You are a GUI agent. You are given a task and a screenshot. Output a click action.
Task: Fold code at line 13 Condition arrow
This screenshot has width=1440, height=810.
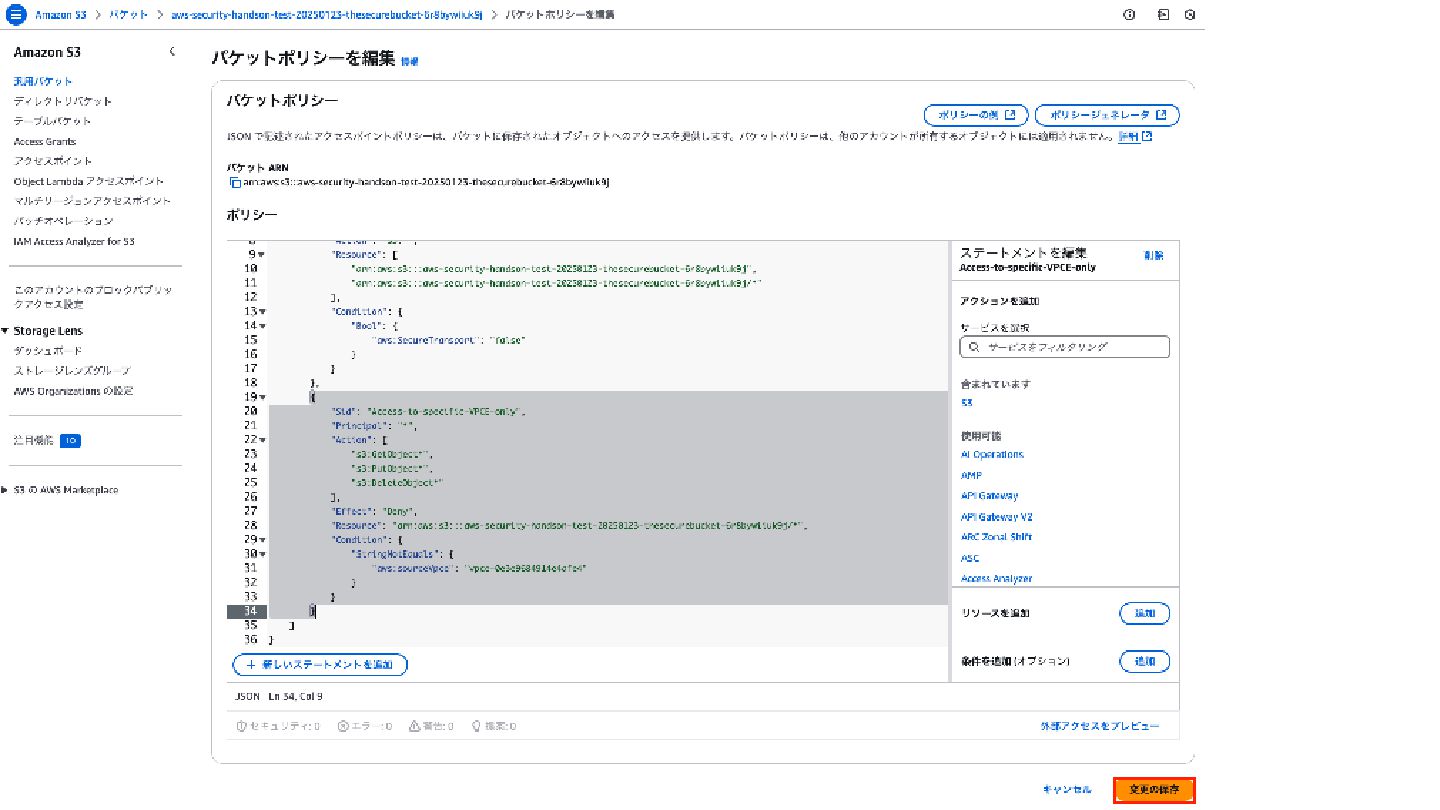point(262,311)
